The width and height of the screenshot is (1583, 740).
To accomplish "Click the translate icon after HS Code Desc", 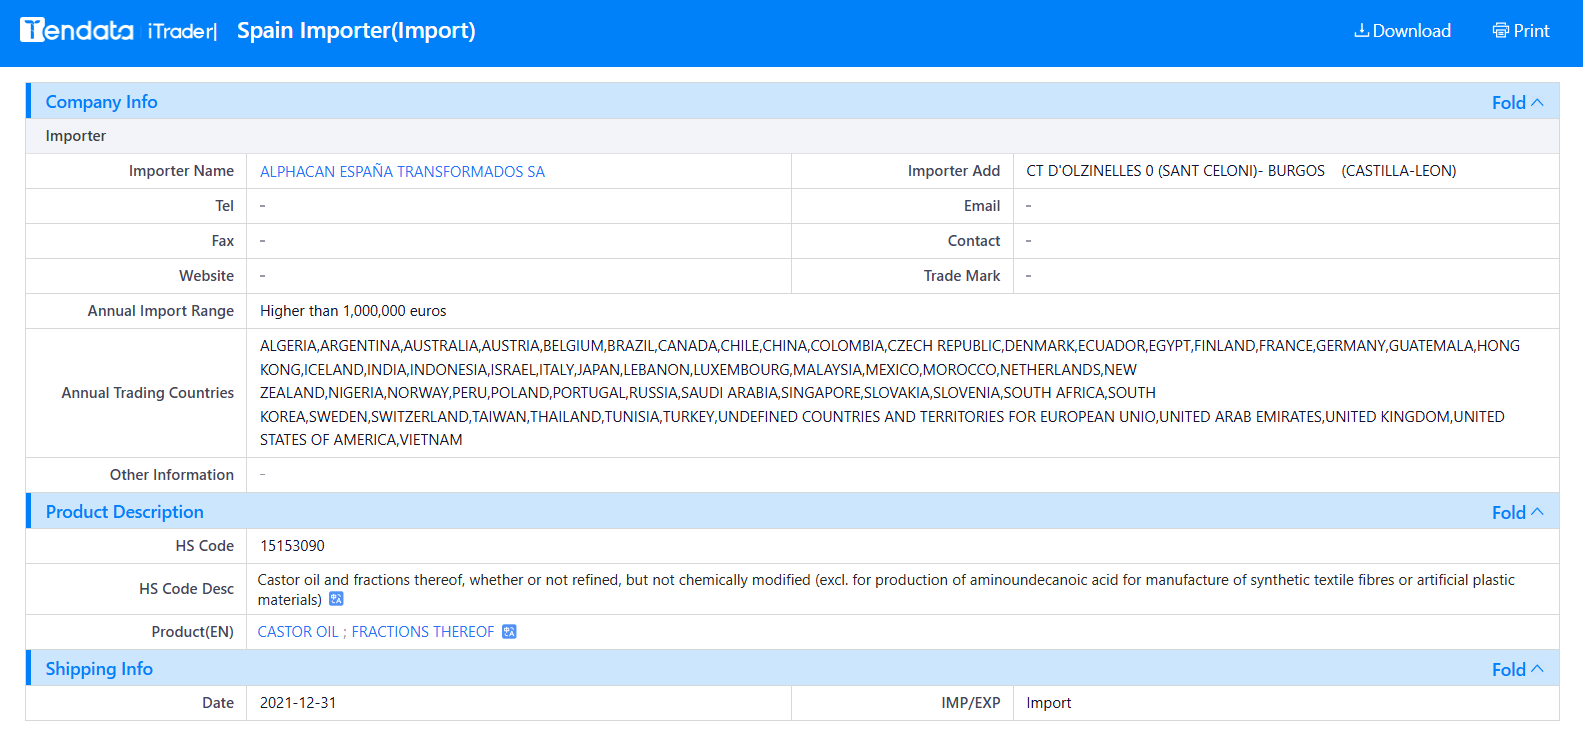I will 336,599.
